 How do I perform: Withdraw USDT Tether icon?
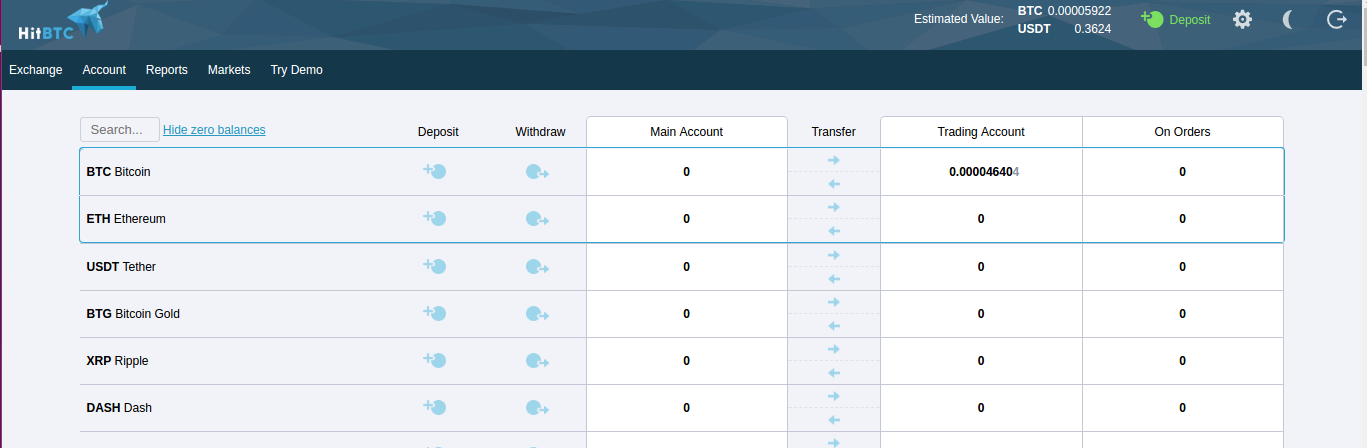(537, 267)
